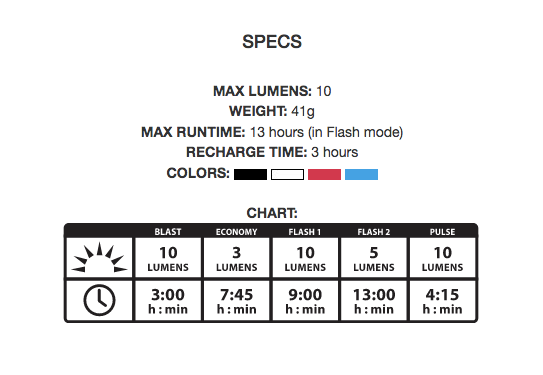This screenshot has height=375, width=543.
Task: Click the sunburst brightness icon
Action: [x=99, y=257]
